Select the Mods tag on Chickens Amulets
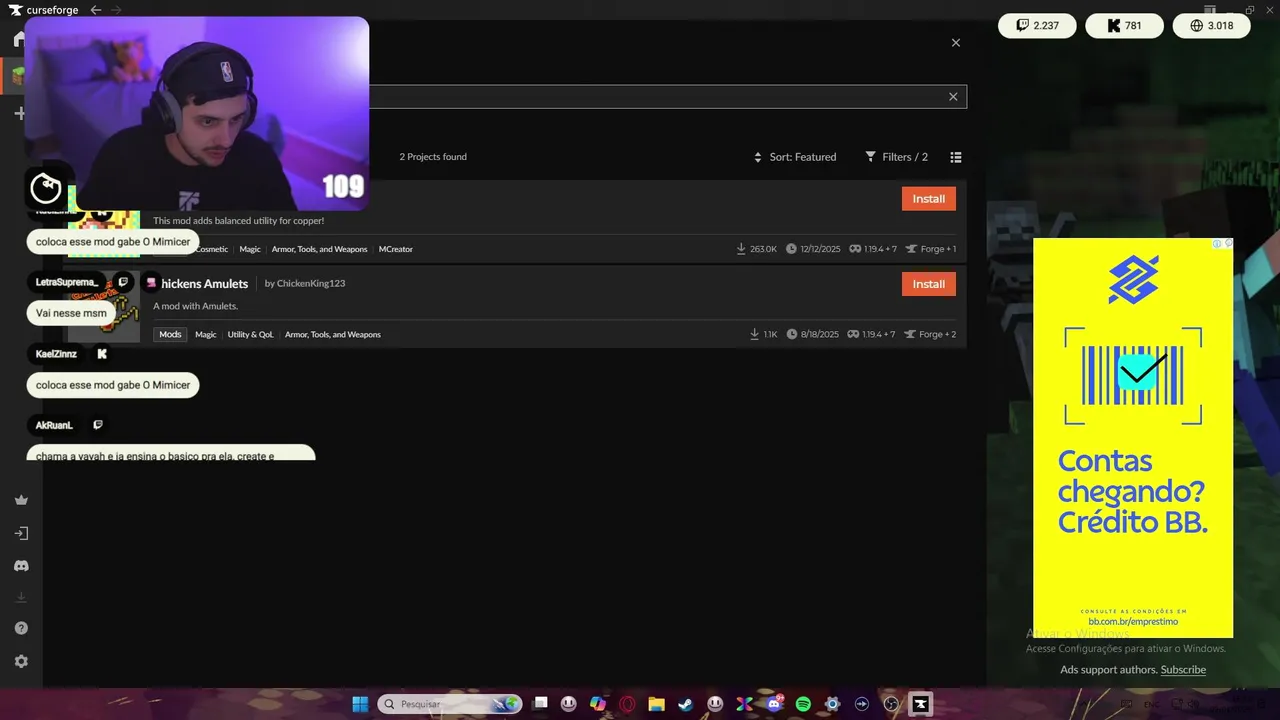 pos(171,335)
